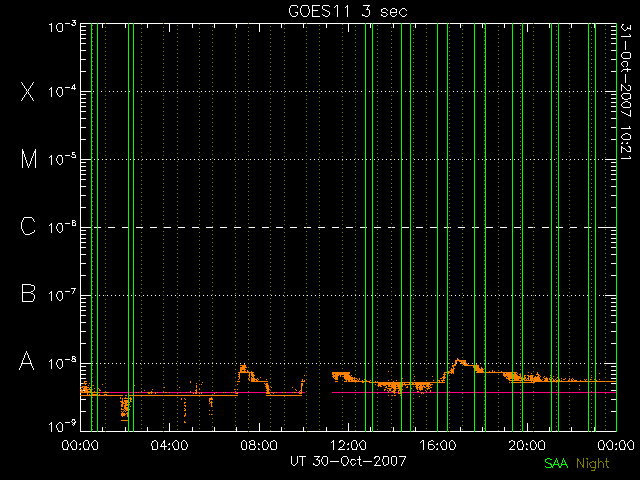This screenshot has height=480, width=640.
Task: Click the M flare class label
Action: [x=29, y=159]
